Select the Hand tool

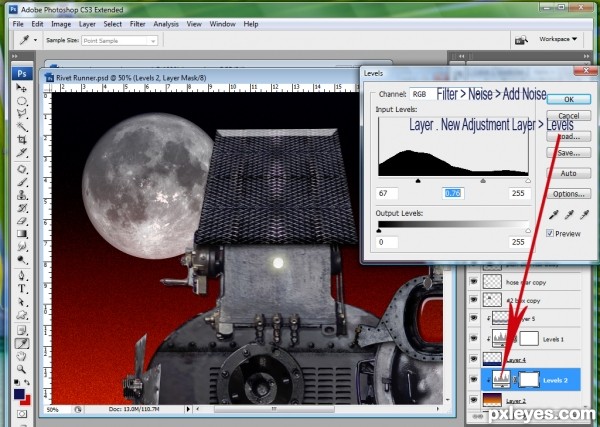(x=21, y=356)
